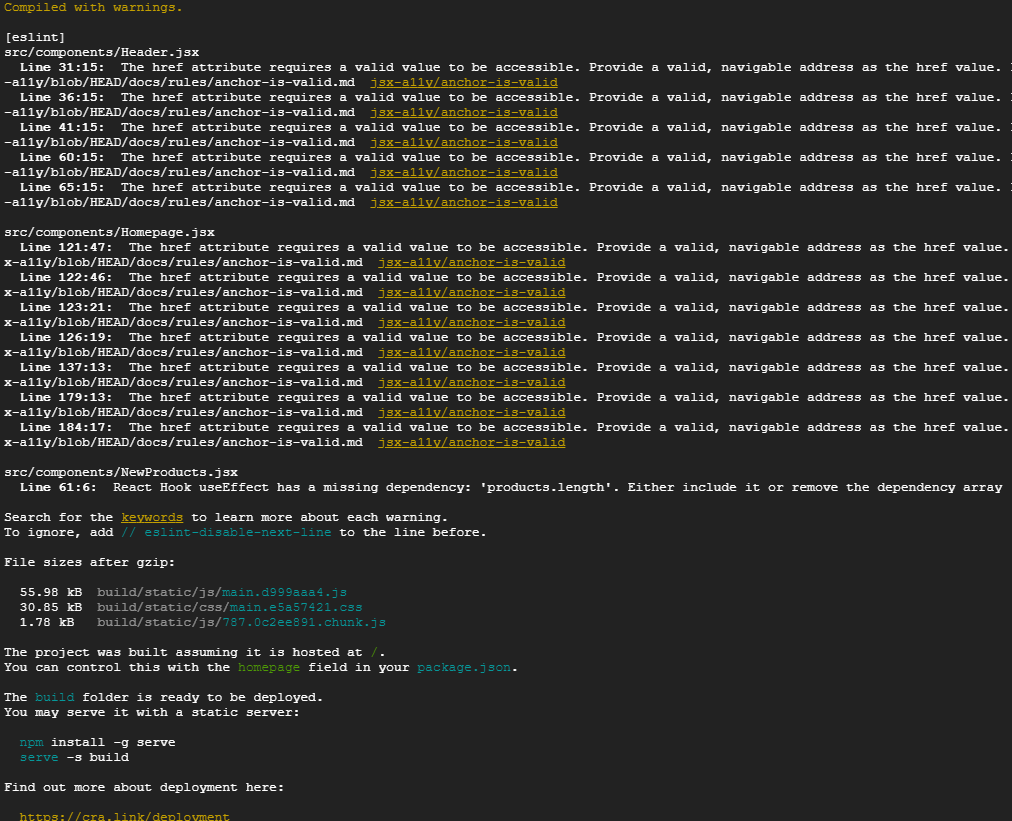This screenshot has width=1012, height=821.
Task: Open anchor-is-valid link for Homepage Line 179:13
Action: pyautogui.click(x=472, y=412)
